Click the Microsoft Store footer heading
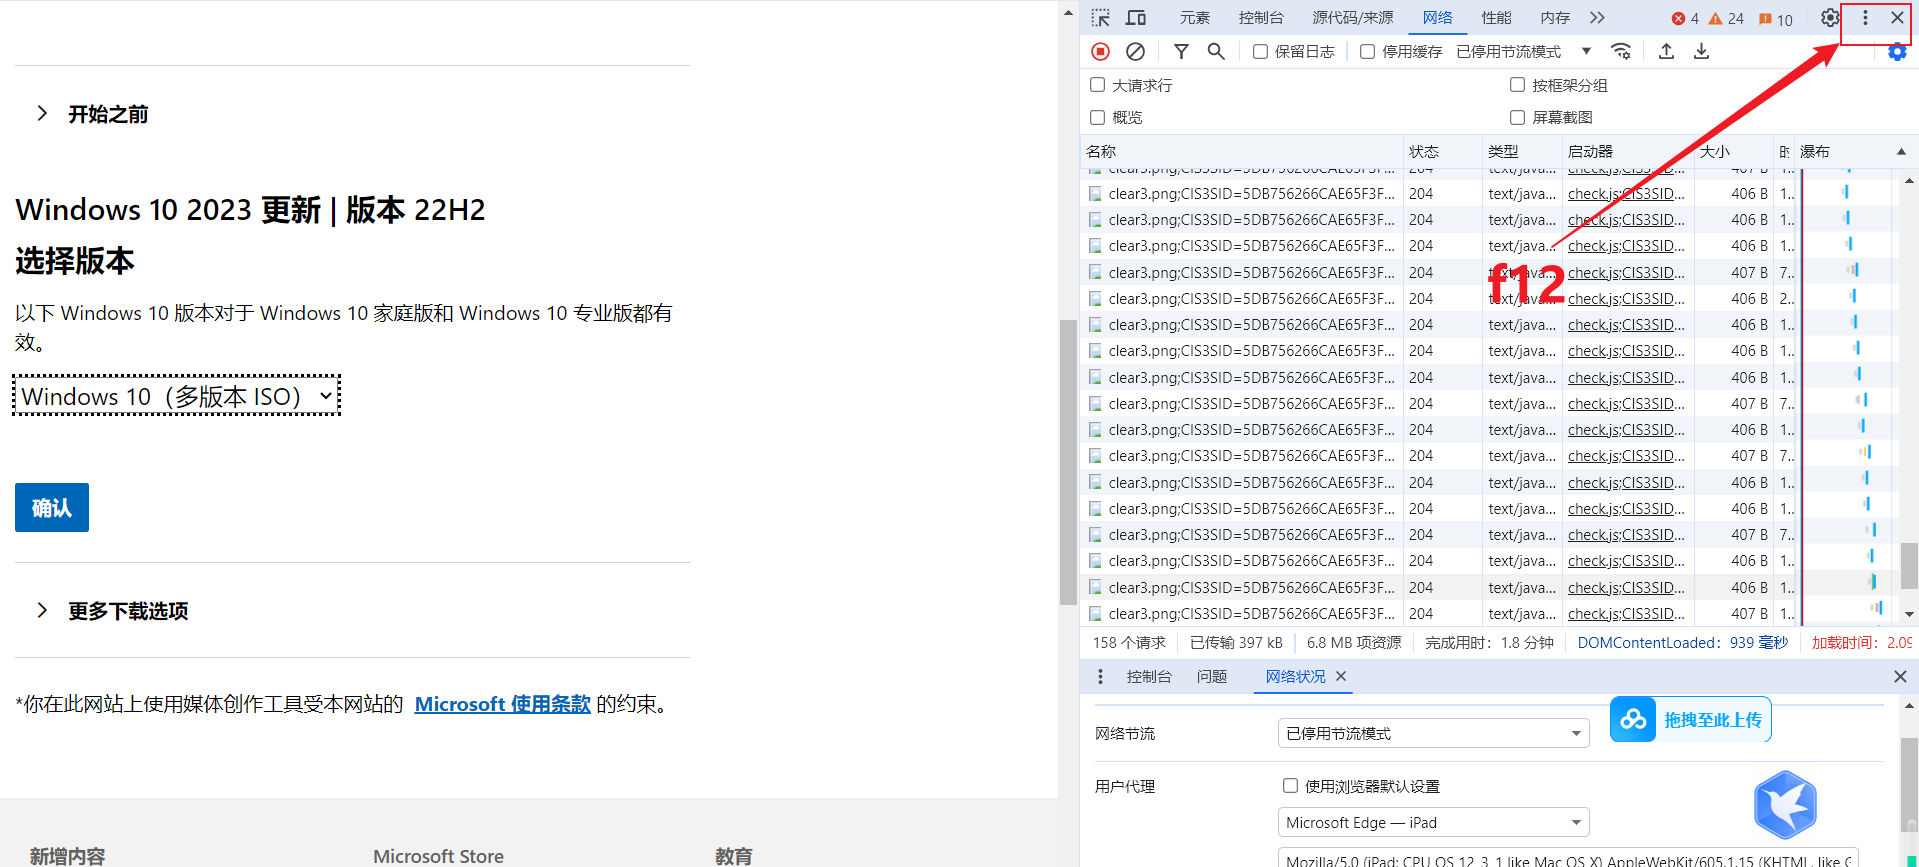The image size is (1919, 867). (x=438, y=856)
